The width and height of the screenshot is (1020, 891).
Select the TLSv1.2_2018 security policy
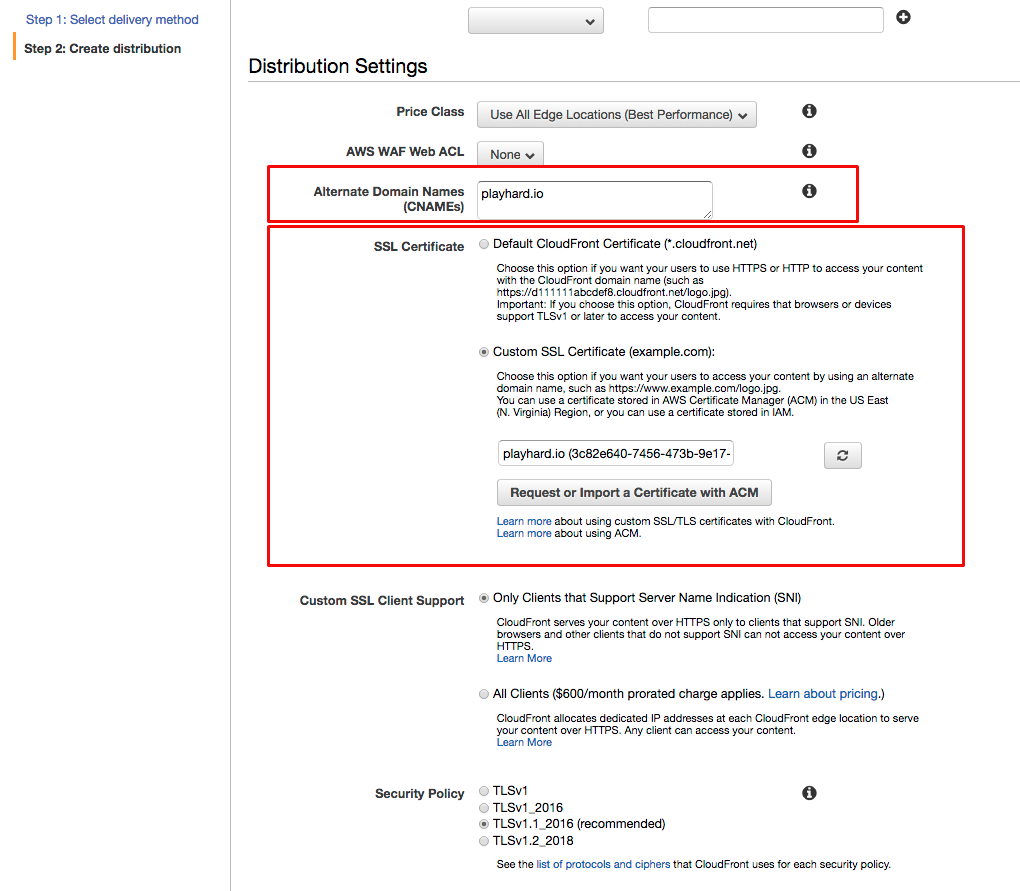pos(483,841)
